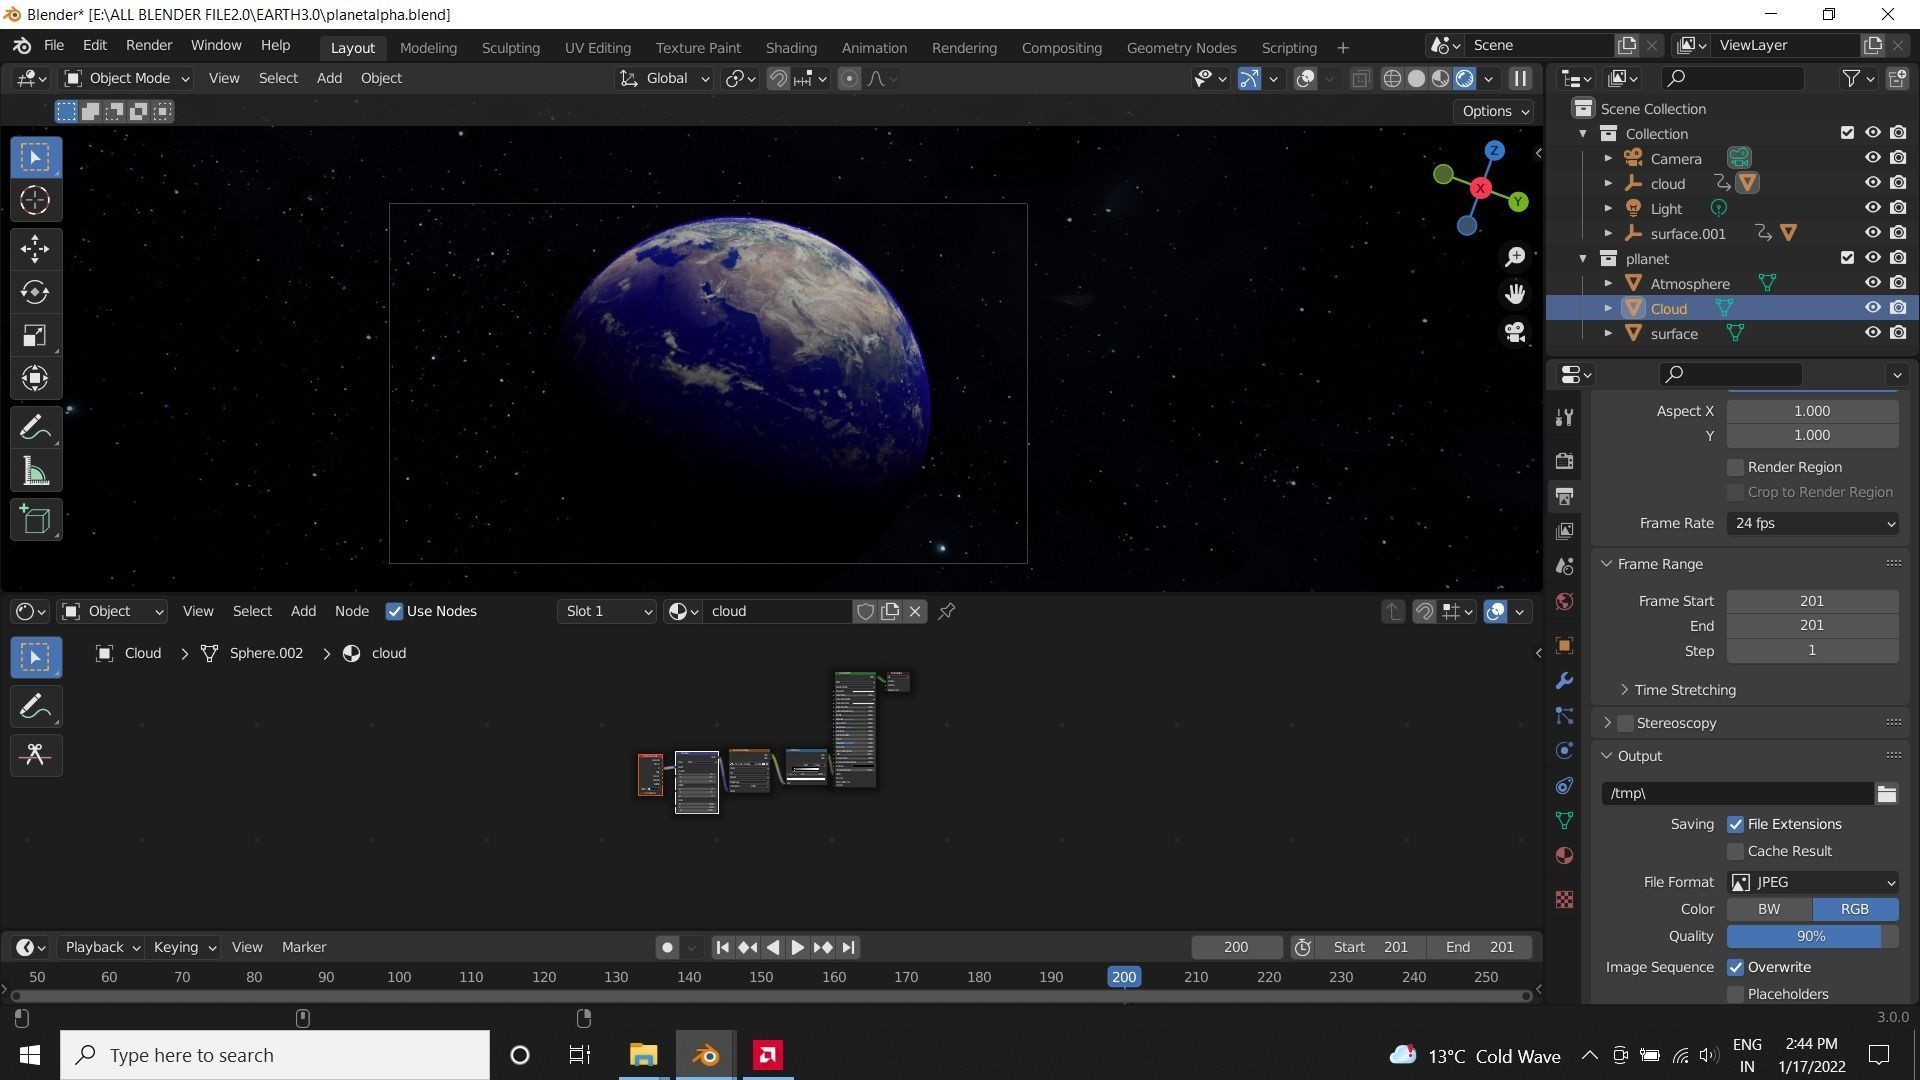The image size is (1920, 1080).
Task: Open the Tool properties tab
Action: (x=1565, y=418)
